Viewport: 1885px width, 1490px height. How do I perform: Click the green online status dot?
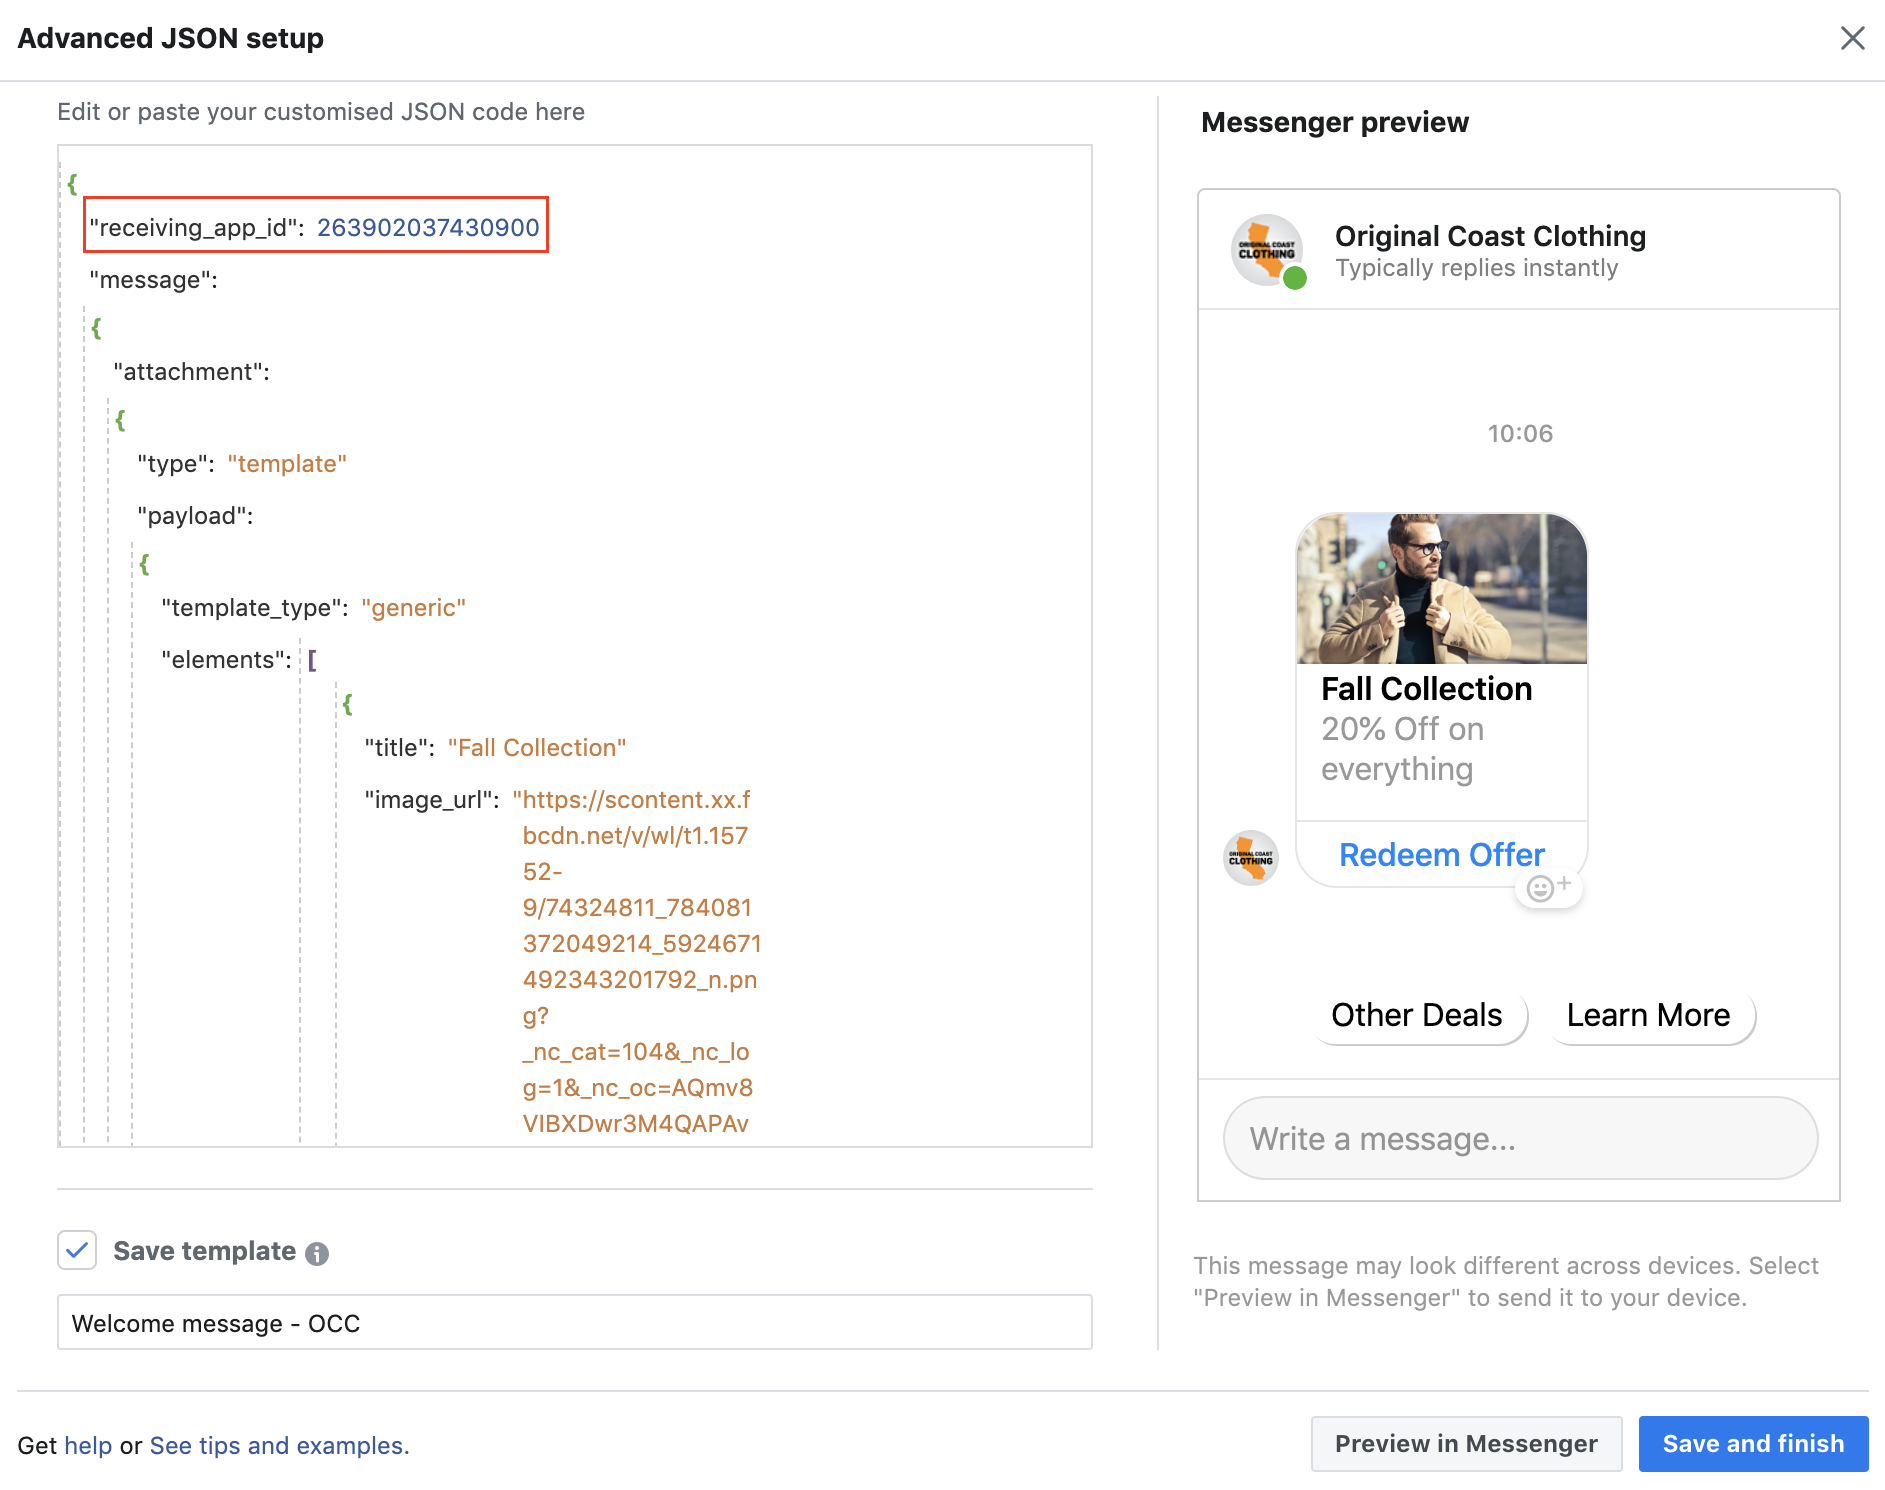click(1295, 278)
